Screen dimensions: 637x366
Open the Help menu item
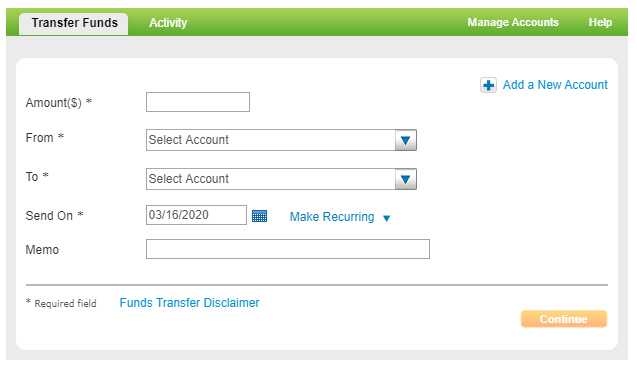600,22
